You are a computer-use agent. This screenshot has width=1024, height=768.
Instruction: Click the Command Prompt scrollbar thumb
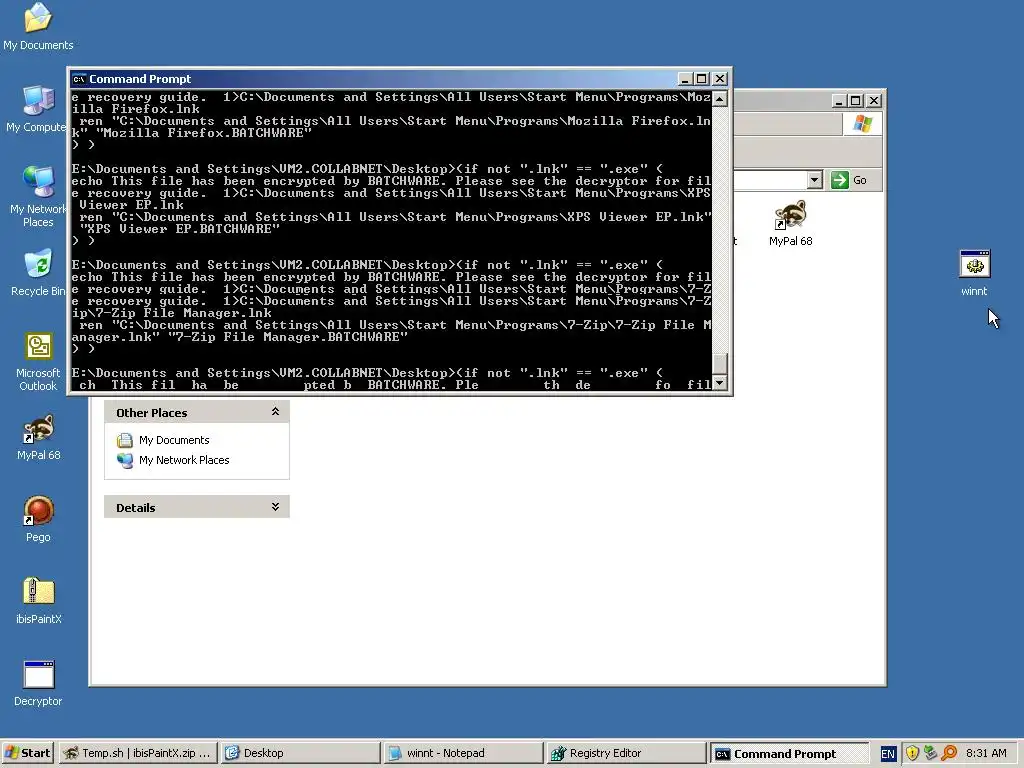point(720,363)
